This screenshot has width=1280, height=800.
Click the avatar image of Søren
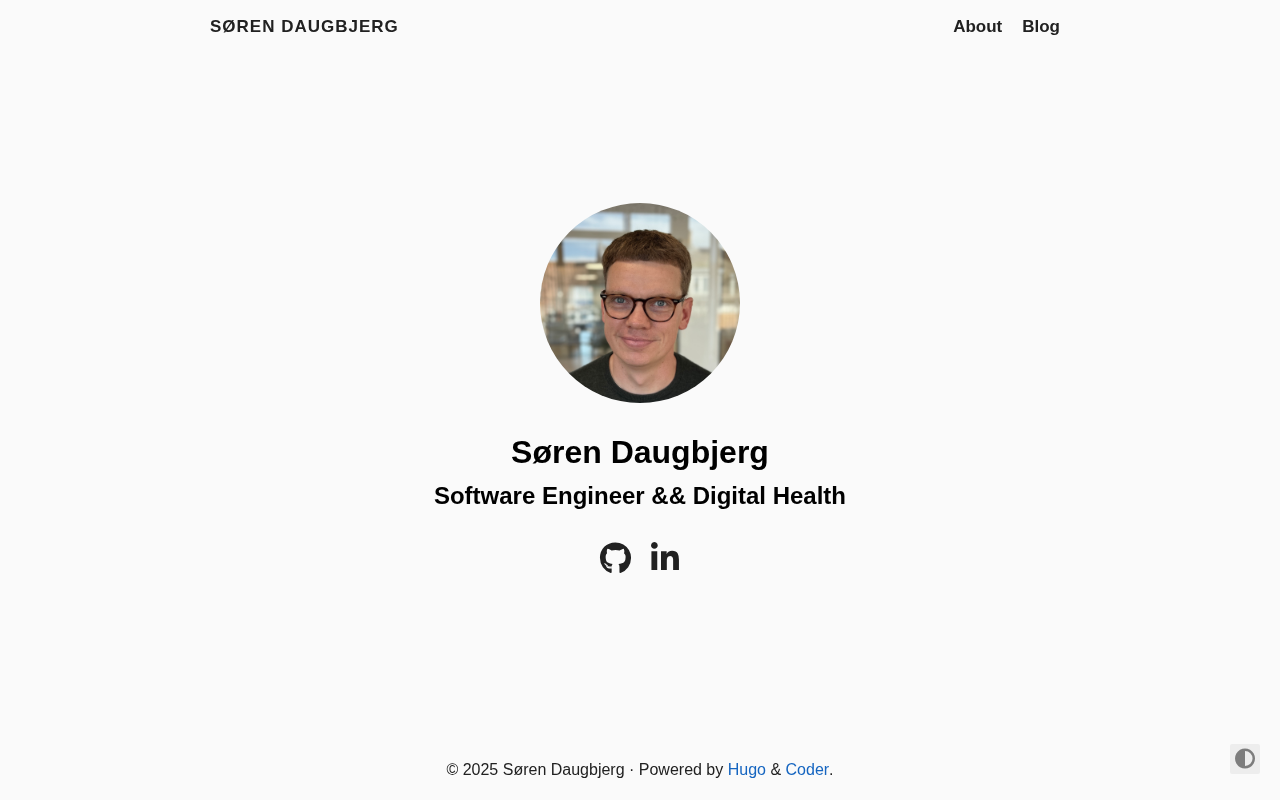[x=640, y=303]
